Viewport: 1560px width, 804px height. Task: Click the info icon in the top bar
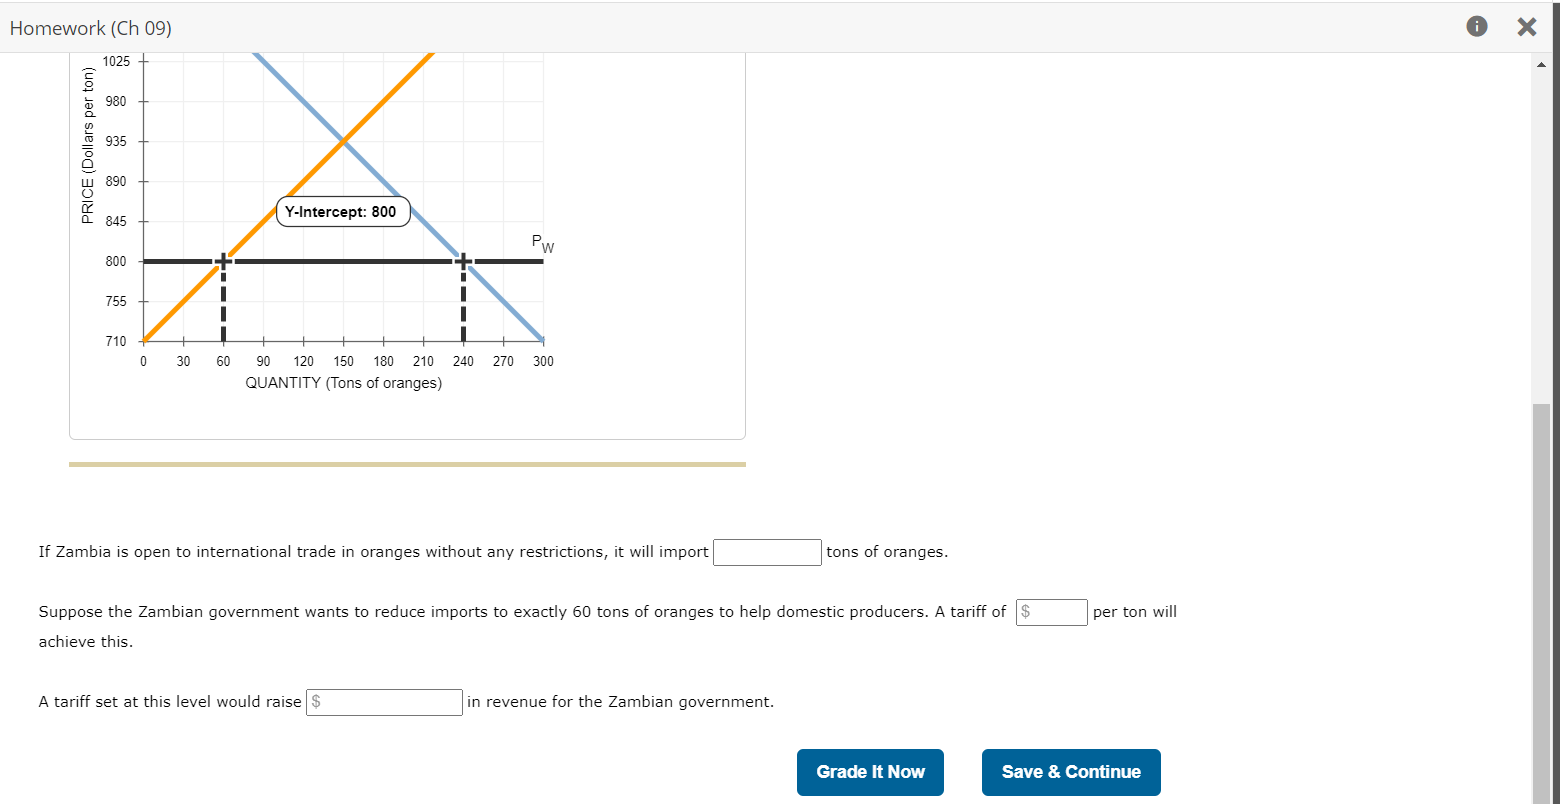click(x=1477, y=26)
